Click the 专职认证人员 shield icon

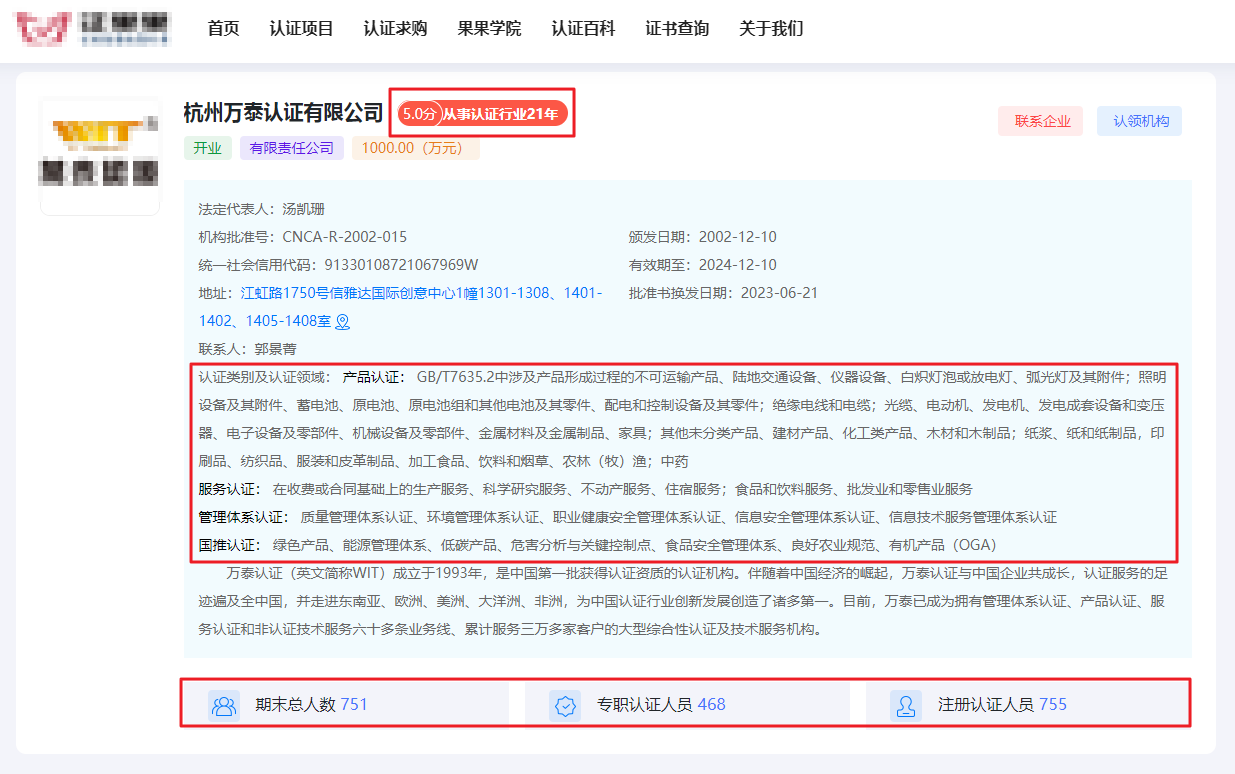(x=565, y=705)
